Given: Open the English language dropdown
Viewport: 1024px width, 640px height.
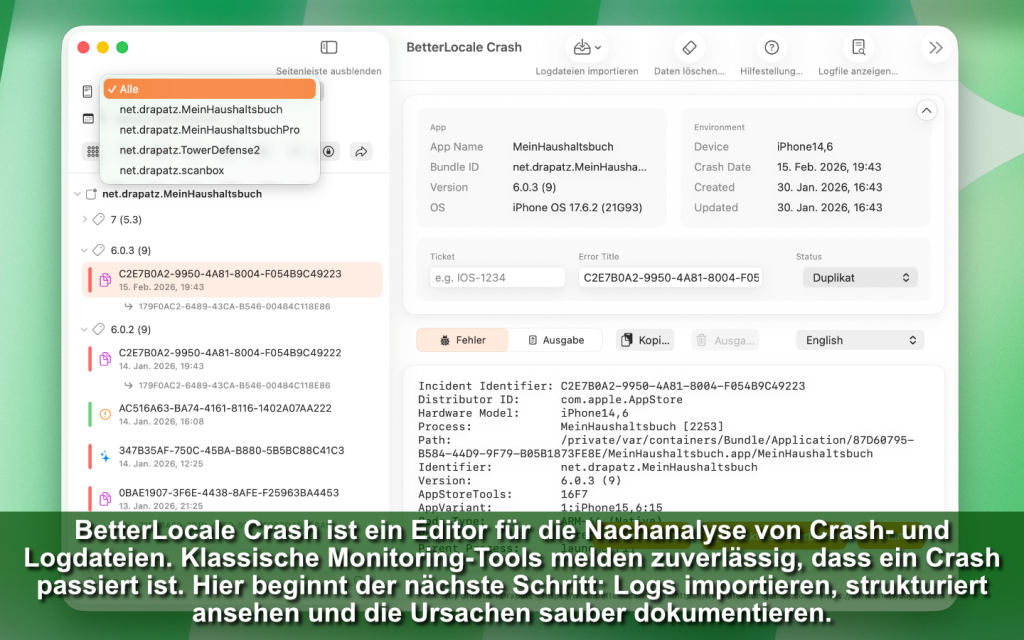Looking at the screenshot, I should (x=860, y=340).
